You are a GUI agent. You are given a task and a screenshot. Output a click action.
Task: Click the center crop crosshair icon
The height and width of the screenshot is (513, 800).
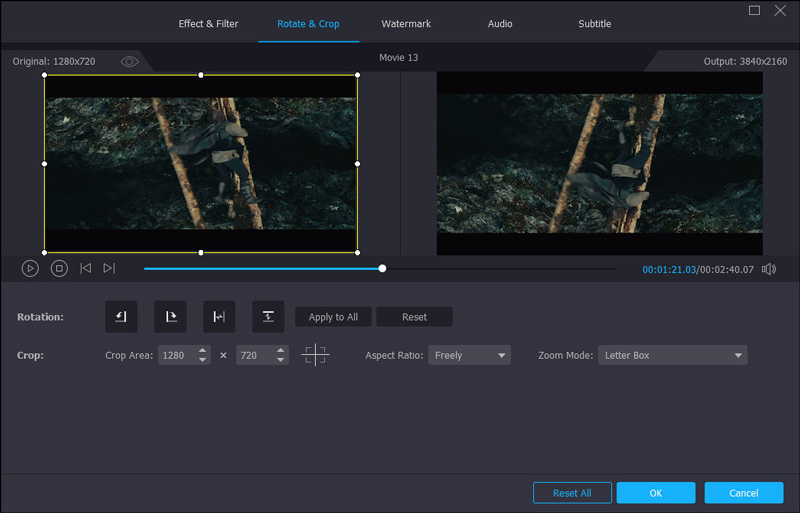315,355
